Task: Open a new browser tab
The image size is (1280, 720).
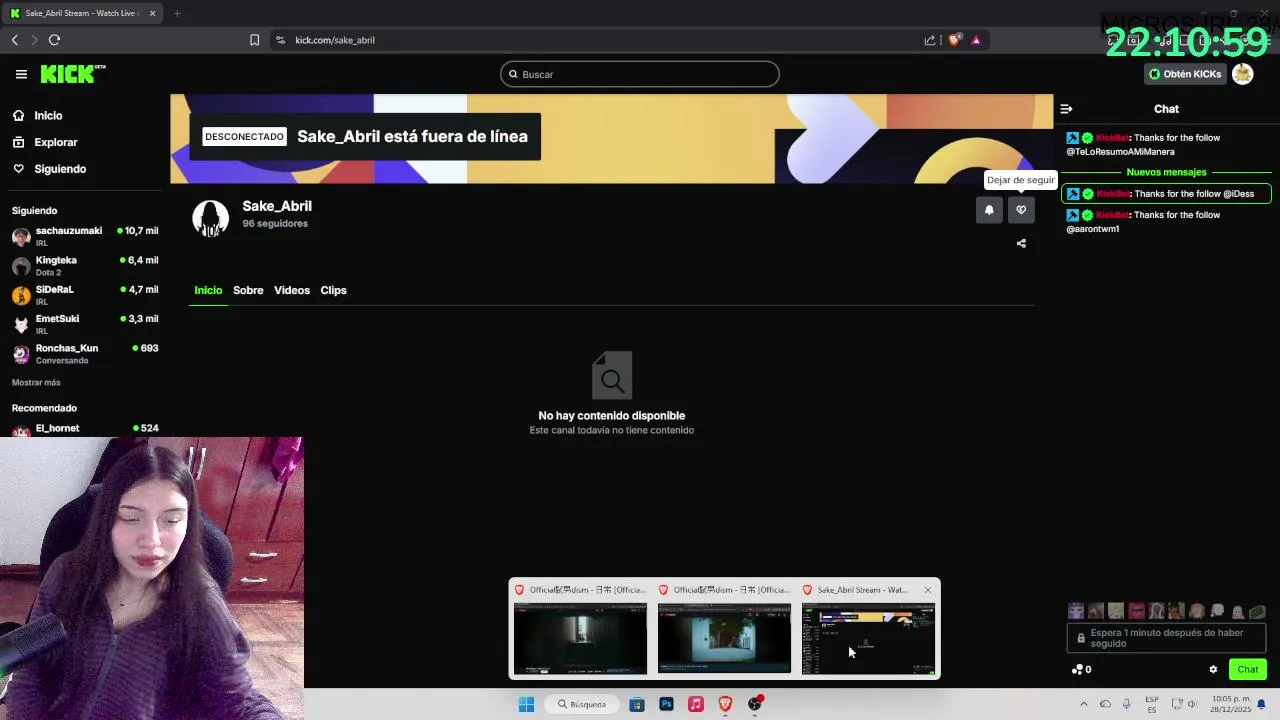Action: [177, 13]
